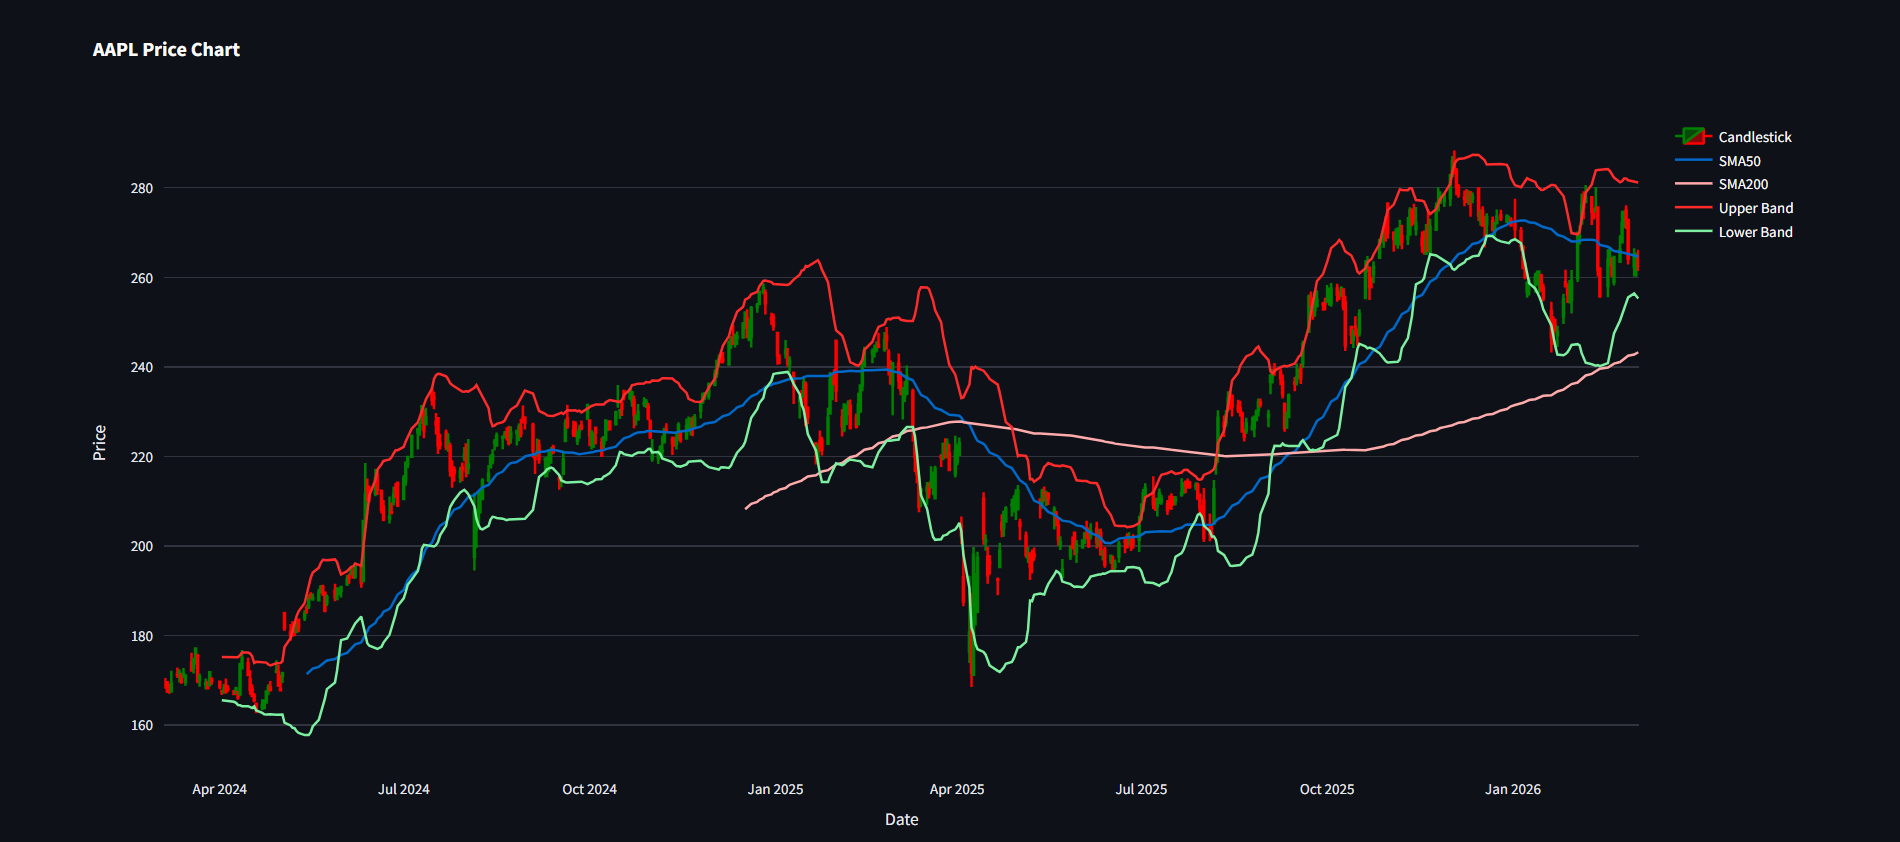1900x842 pixels.
Task: Toggle the Lower Band legend label
Action: (1756, 232)
